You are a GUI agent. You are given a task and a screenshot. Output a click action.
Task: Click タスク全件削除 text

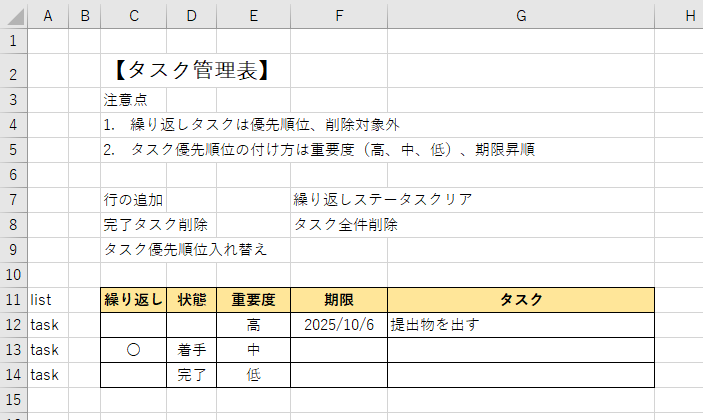(x=345, y=225)
